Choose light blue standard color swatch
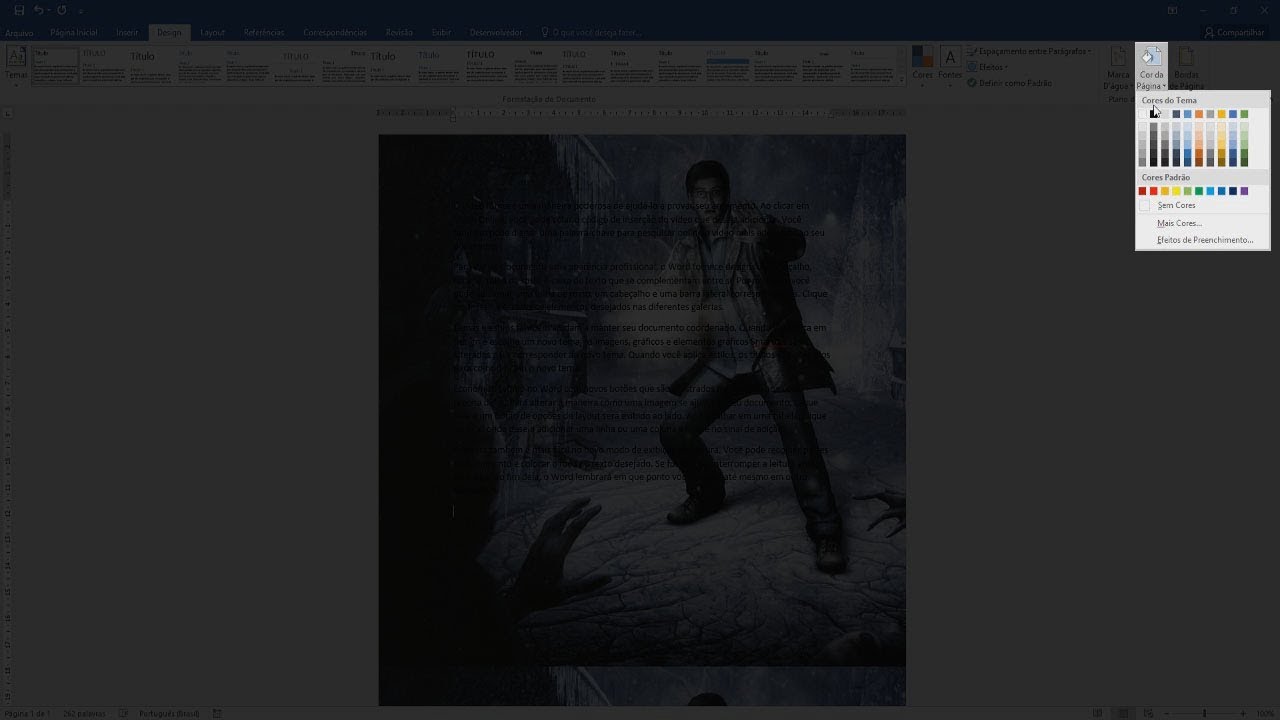Screen dimensions: 1280x720 click(1210, 191)
